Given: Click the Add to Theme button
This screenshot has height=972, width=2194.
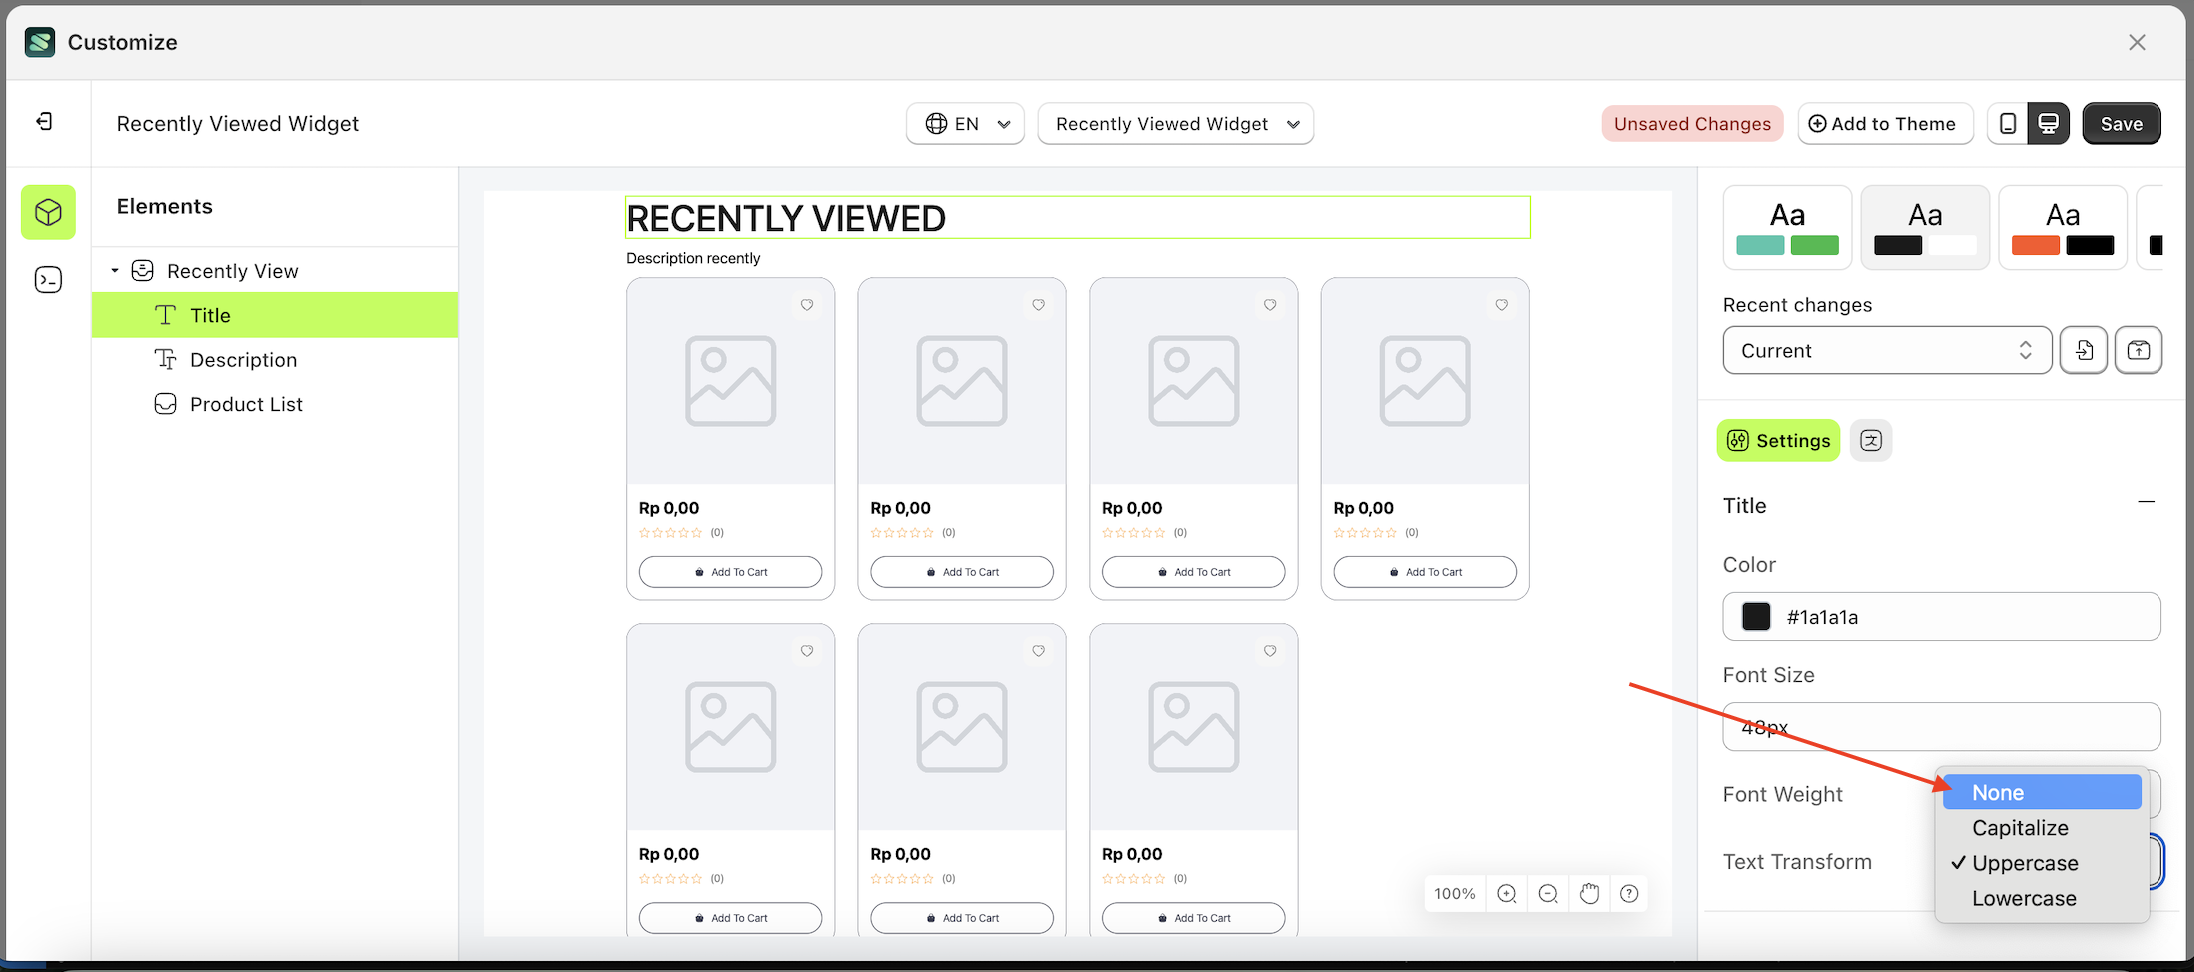Looking at the screenshot, I should click(x=1885, y=123).
